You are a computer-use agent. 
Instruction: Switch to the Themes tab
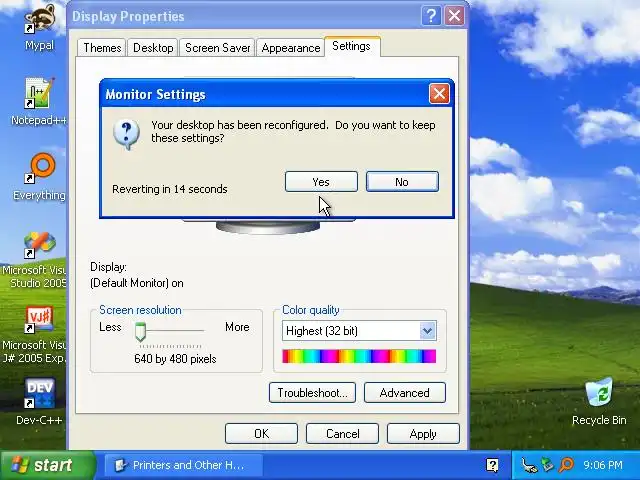(x=102, y=48)
